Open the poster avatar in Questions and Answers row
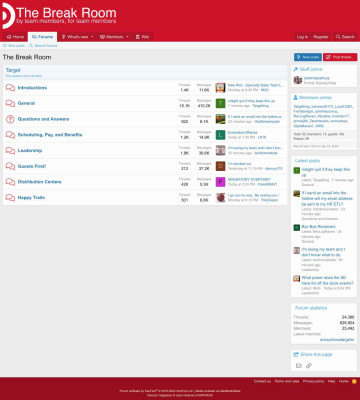Viewport: 360px width, 400px height. (220, 119)
